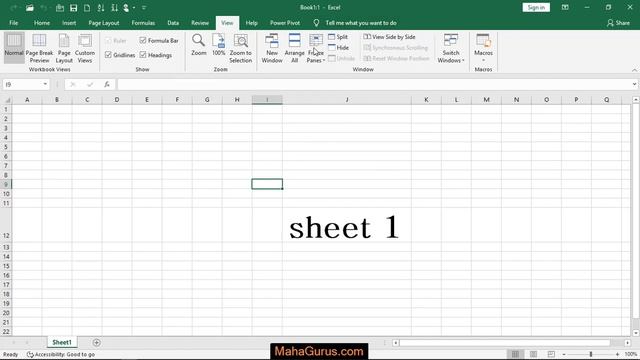Select column J header
640x360 pixels.
[x=347, y=100]
